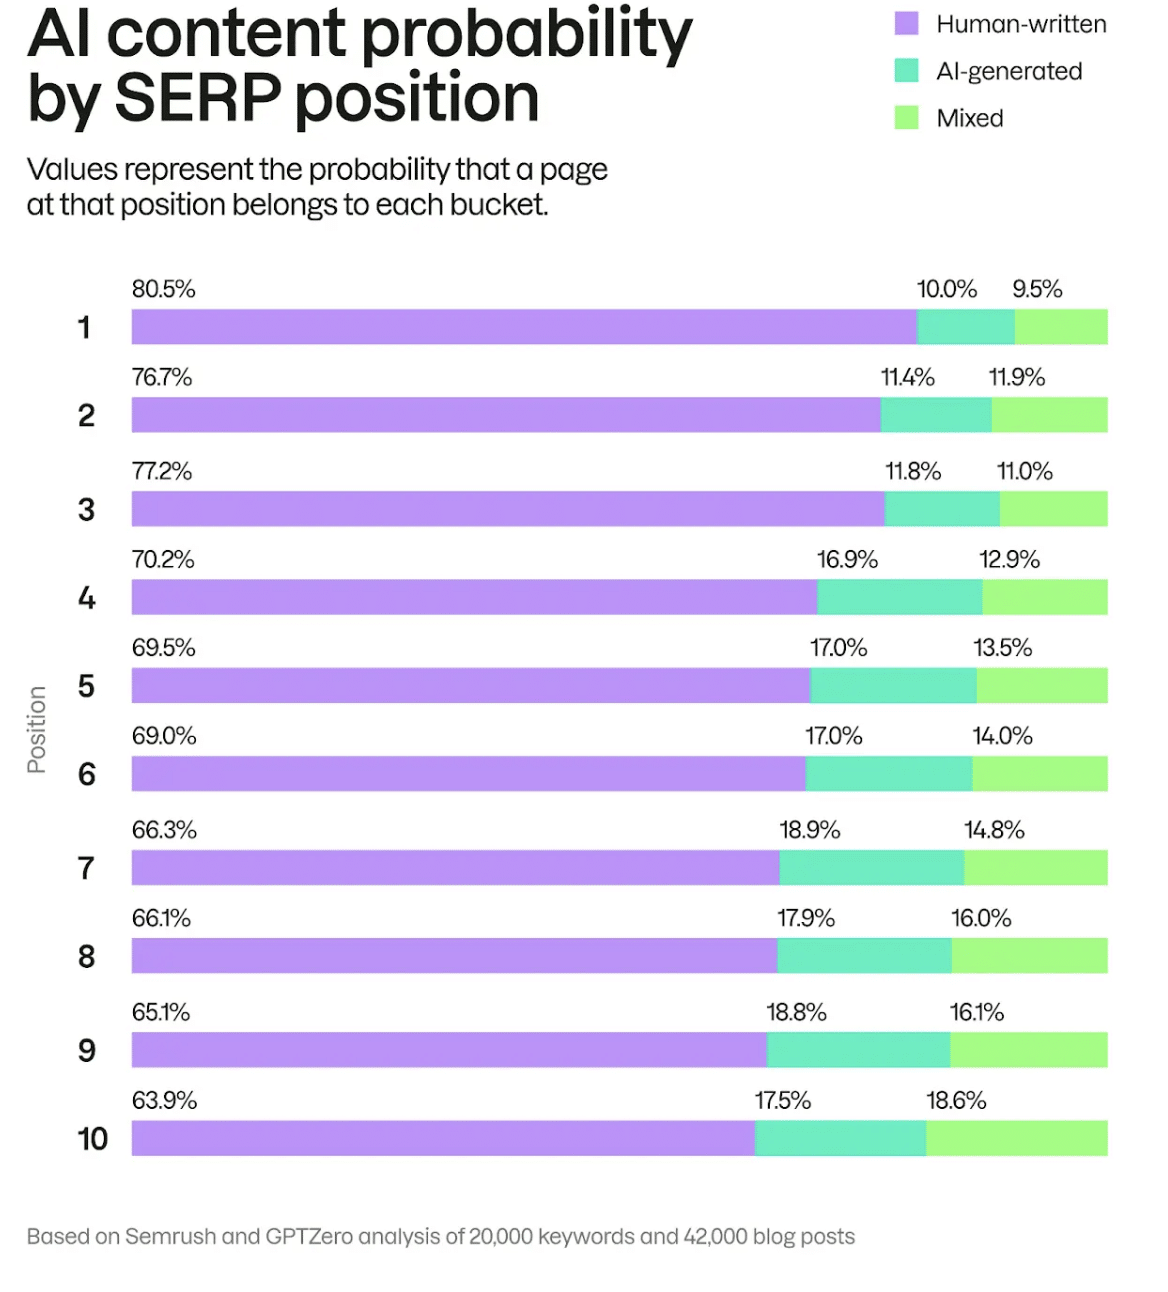1168x1292 pixels.
Task: Click the 80.5% value label
Action: (x=164, y=289)
